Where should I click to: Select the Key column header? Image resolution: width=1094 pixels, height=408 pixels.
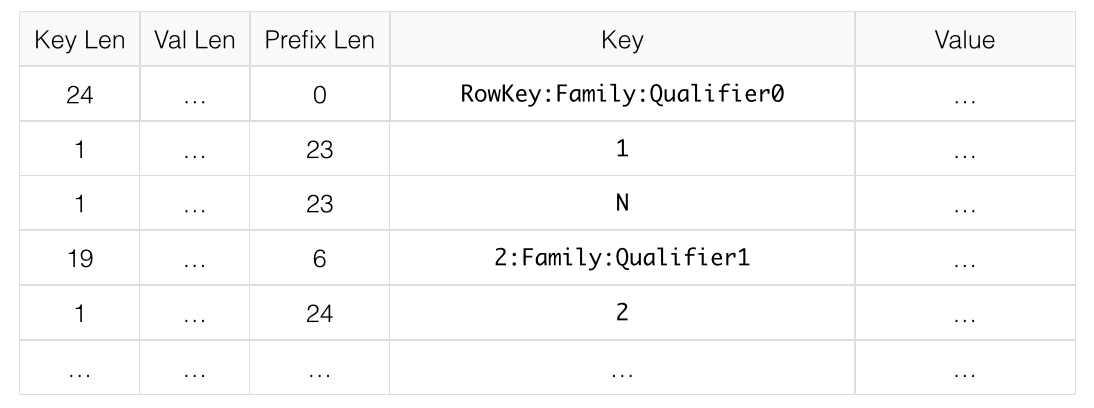[x=621, y=41]
